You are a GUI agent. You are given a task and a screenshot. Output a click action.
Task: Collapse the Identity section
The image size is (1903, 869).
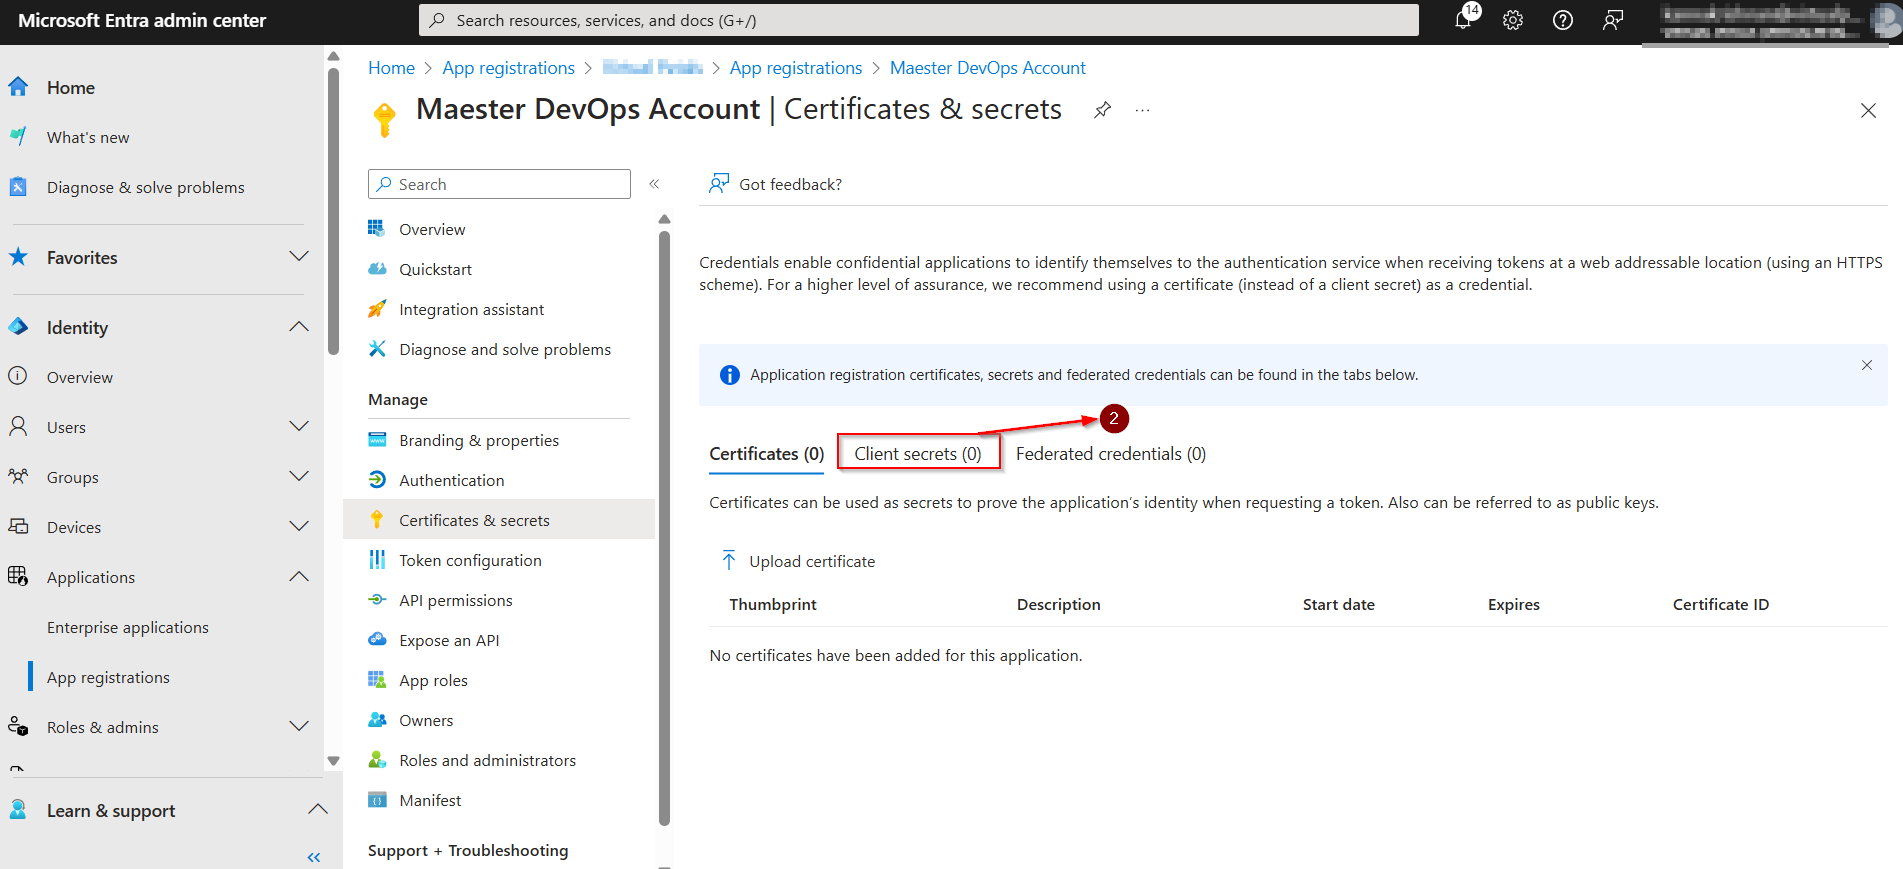coord(298,327)
